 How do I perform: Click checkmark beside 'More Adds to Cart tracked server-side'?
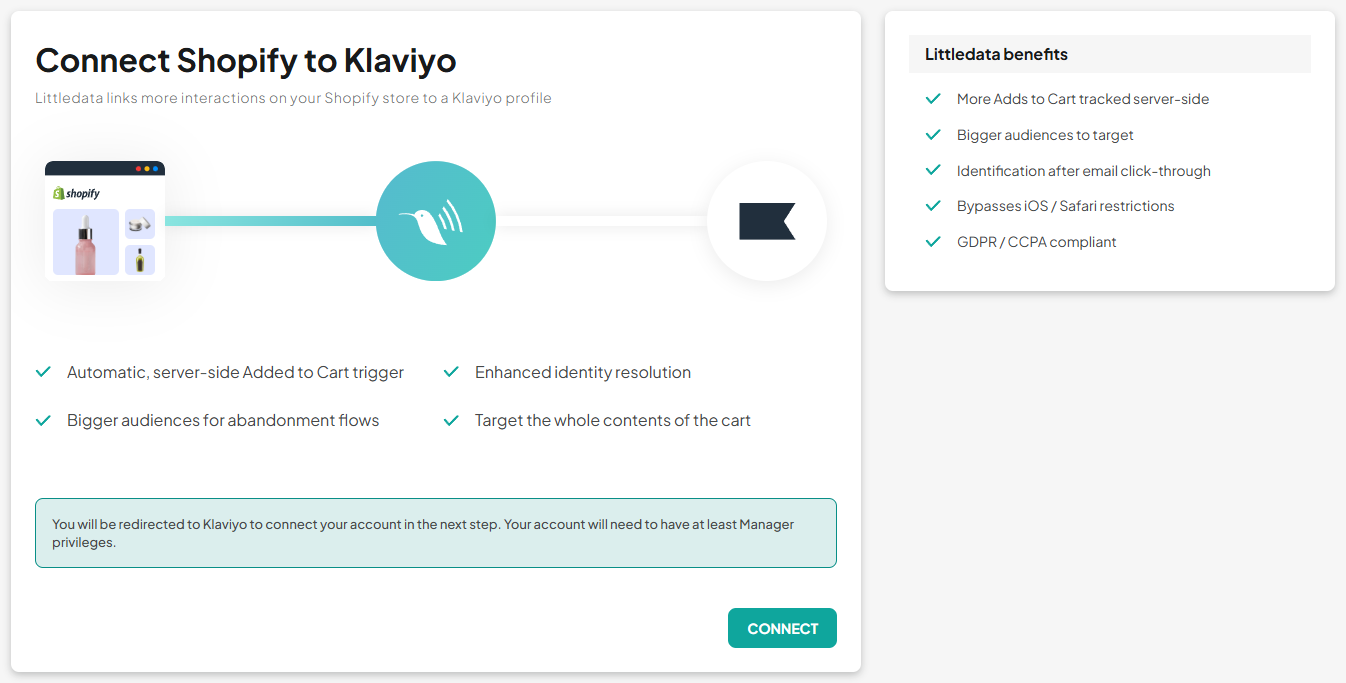click(933, 99)
